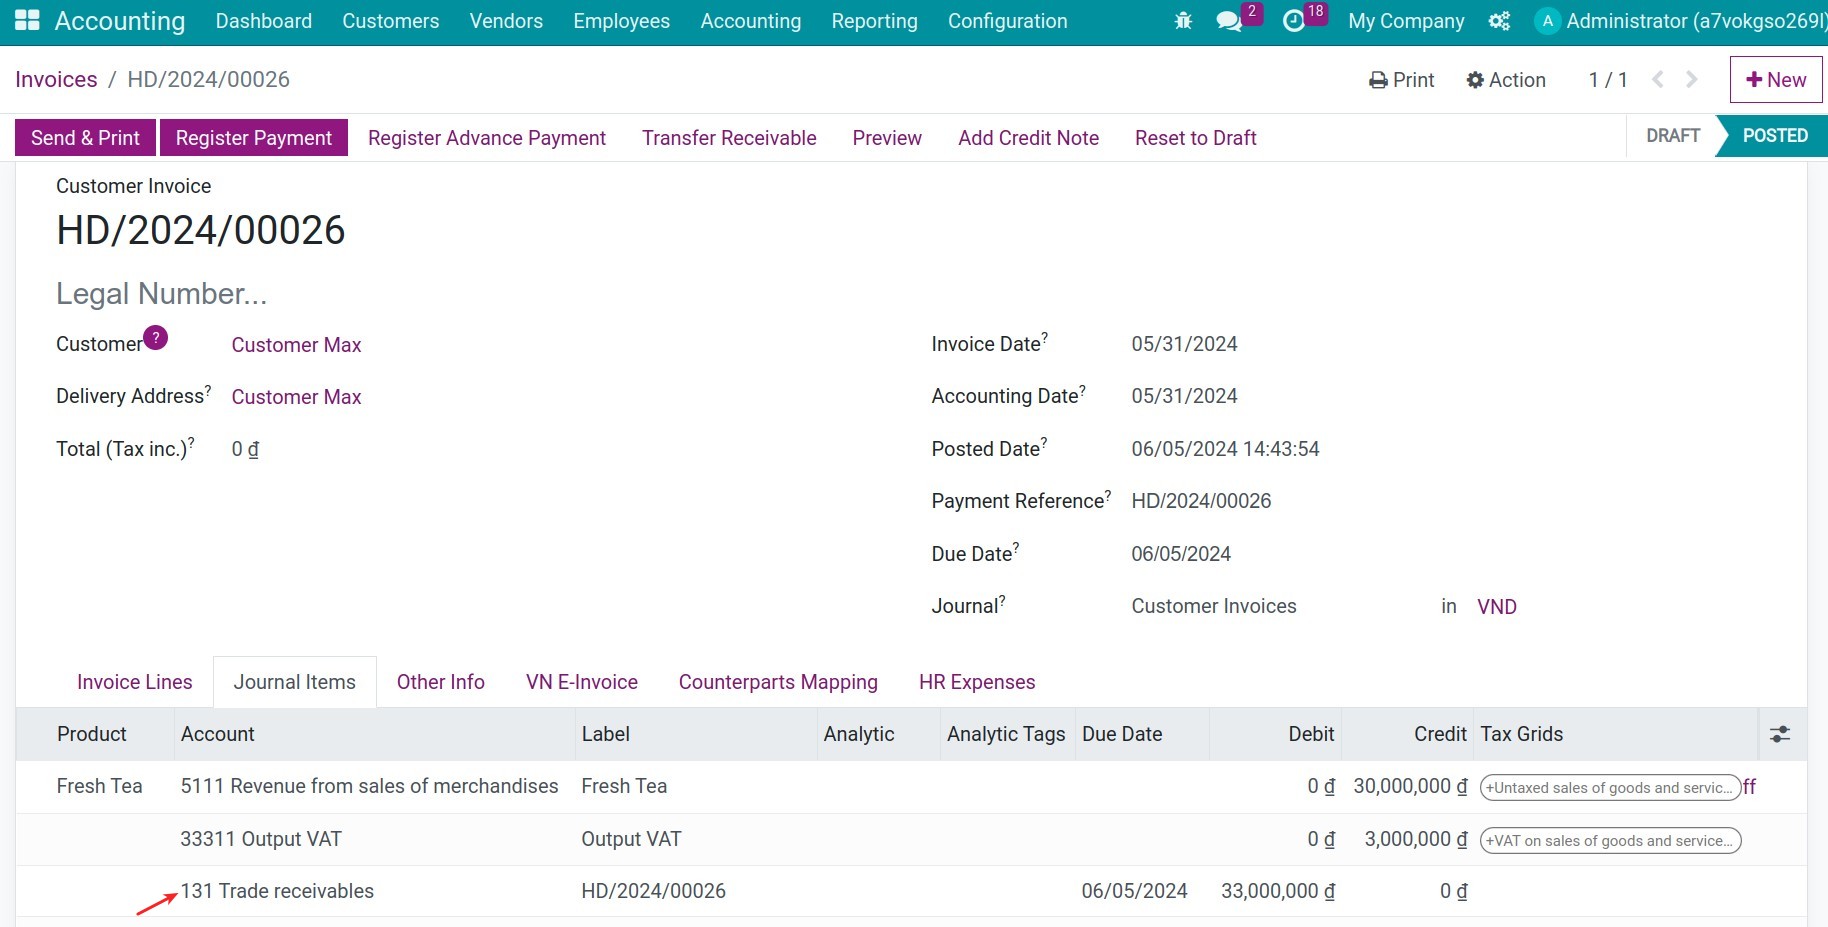Sort by Debit column header
The image size is (1828, 927).
(x=1275, y=734)
